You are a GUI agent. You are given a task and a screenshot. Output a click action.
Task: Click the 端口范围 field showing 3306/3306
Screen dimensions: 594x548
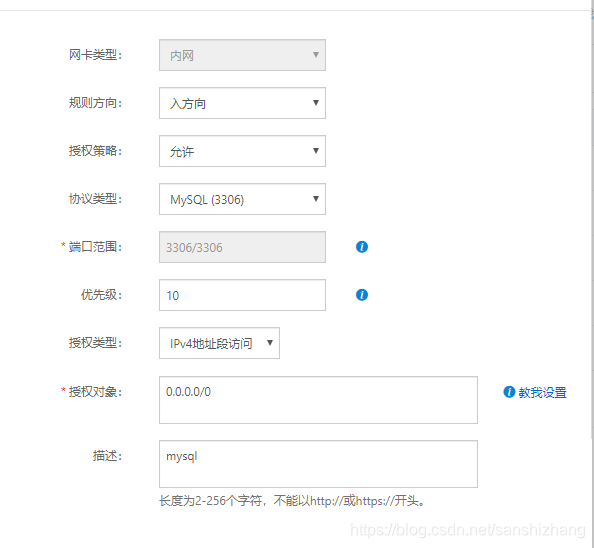tap(242, 247)
